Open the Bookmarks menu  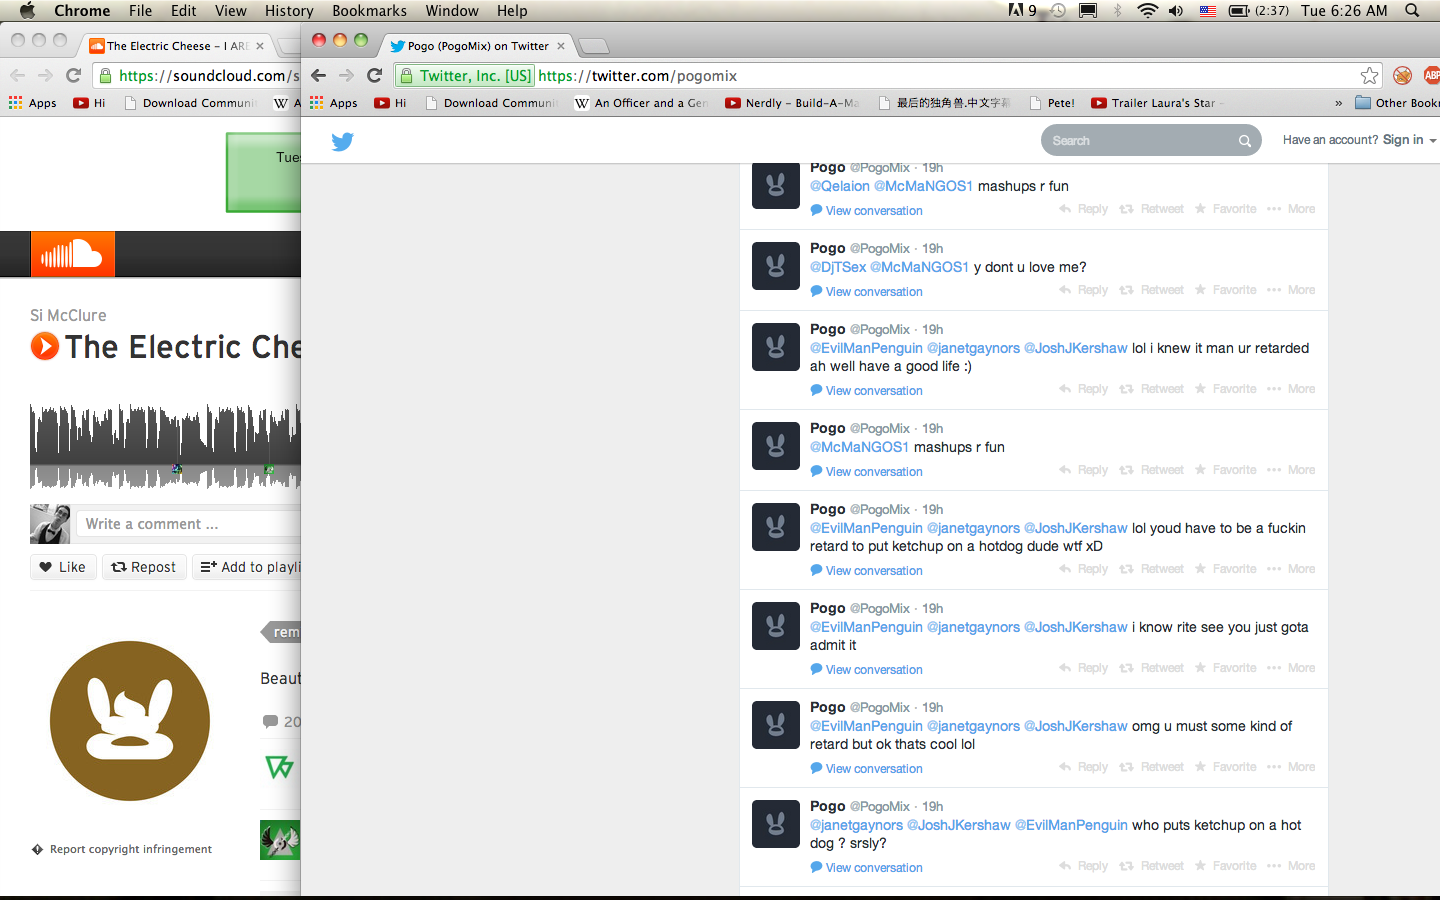pyautogui.click(x=369, y=11)
